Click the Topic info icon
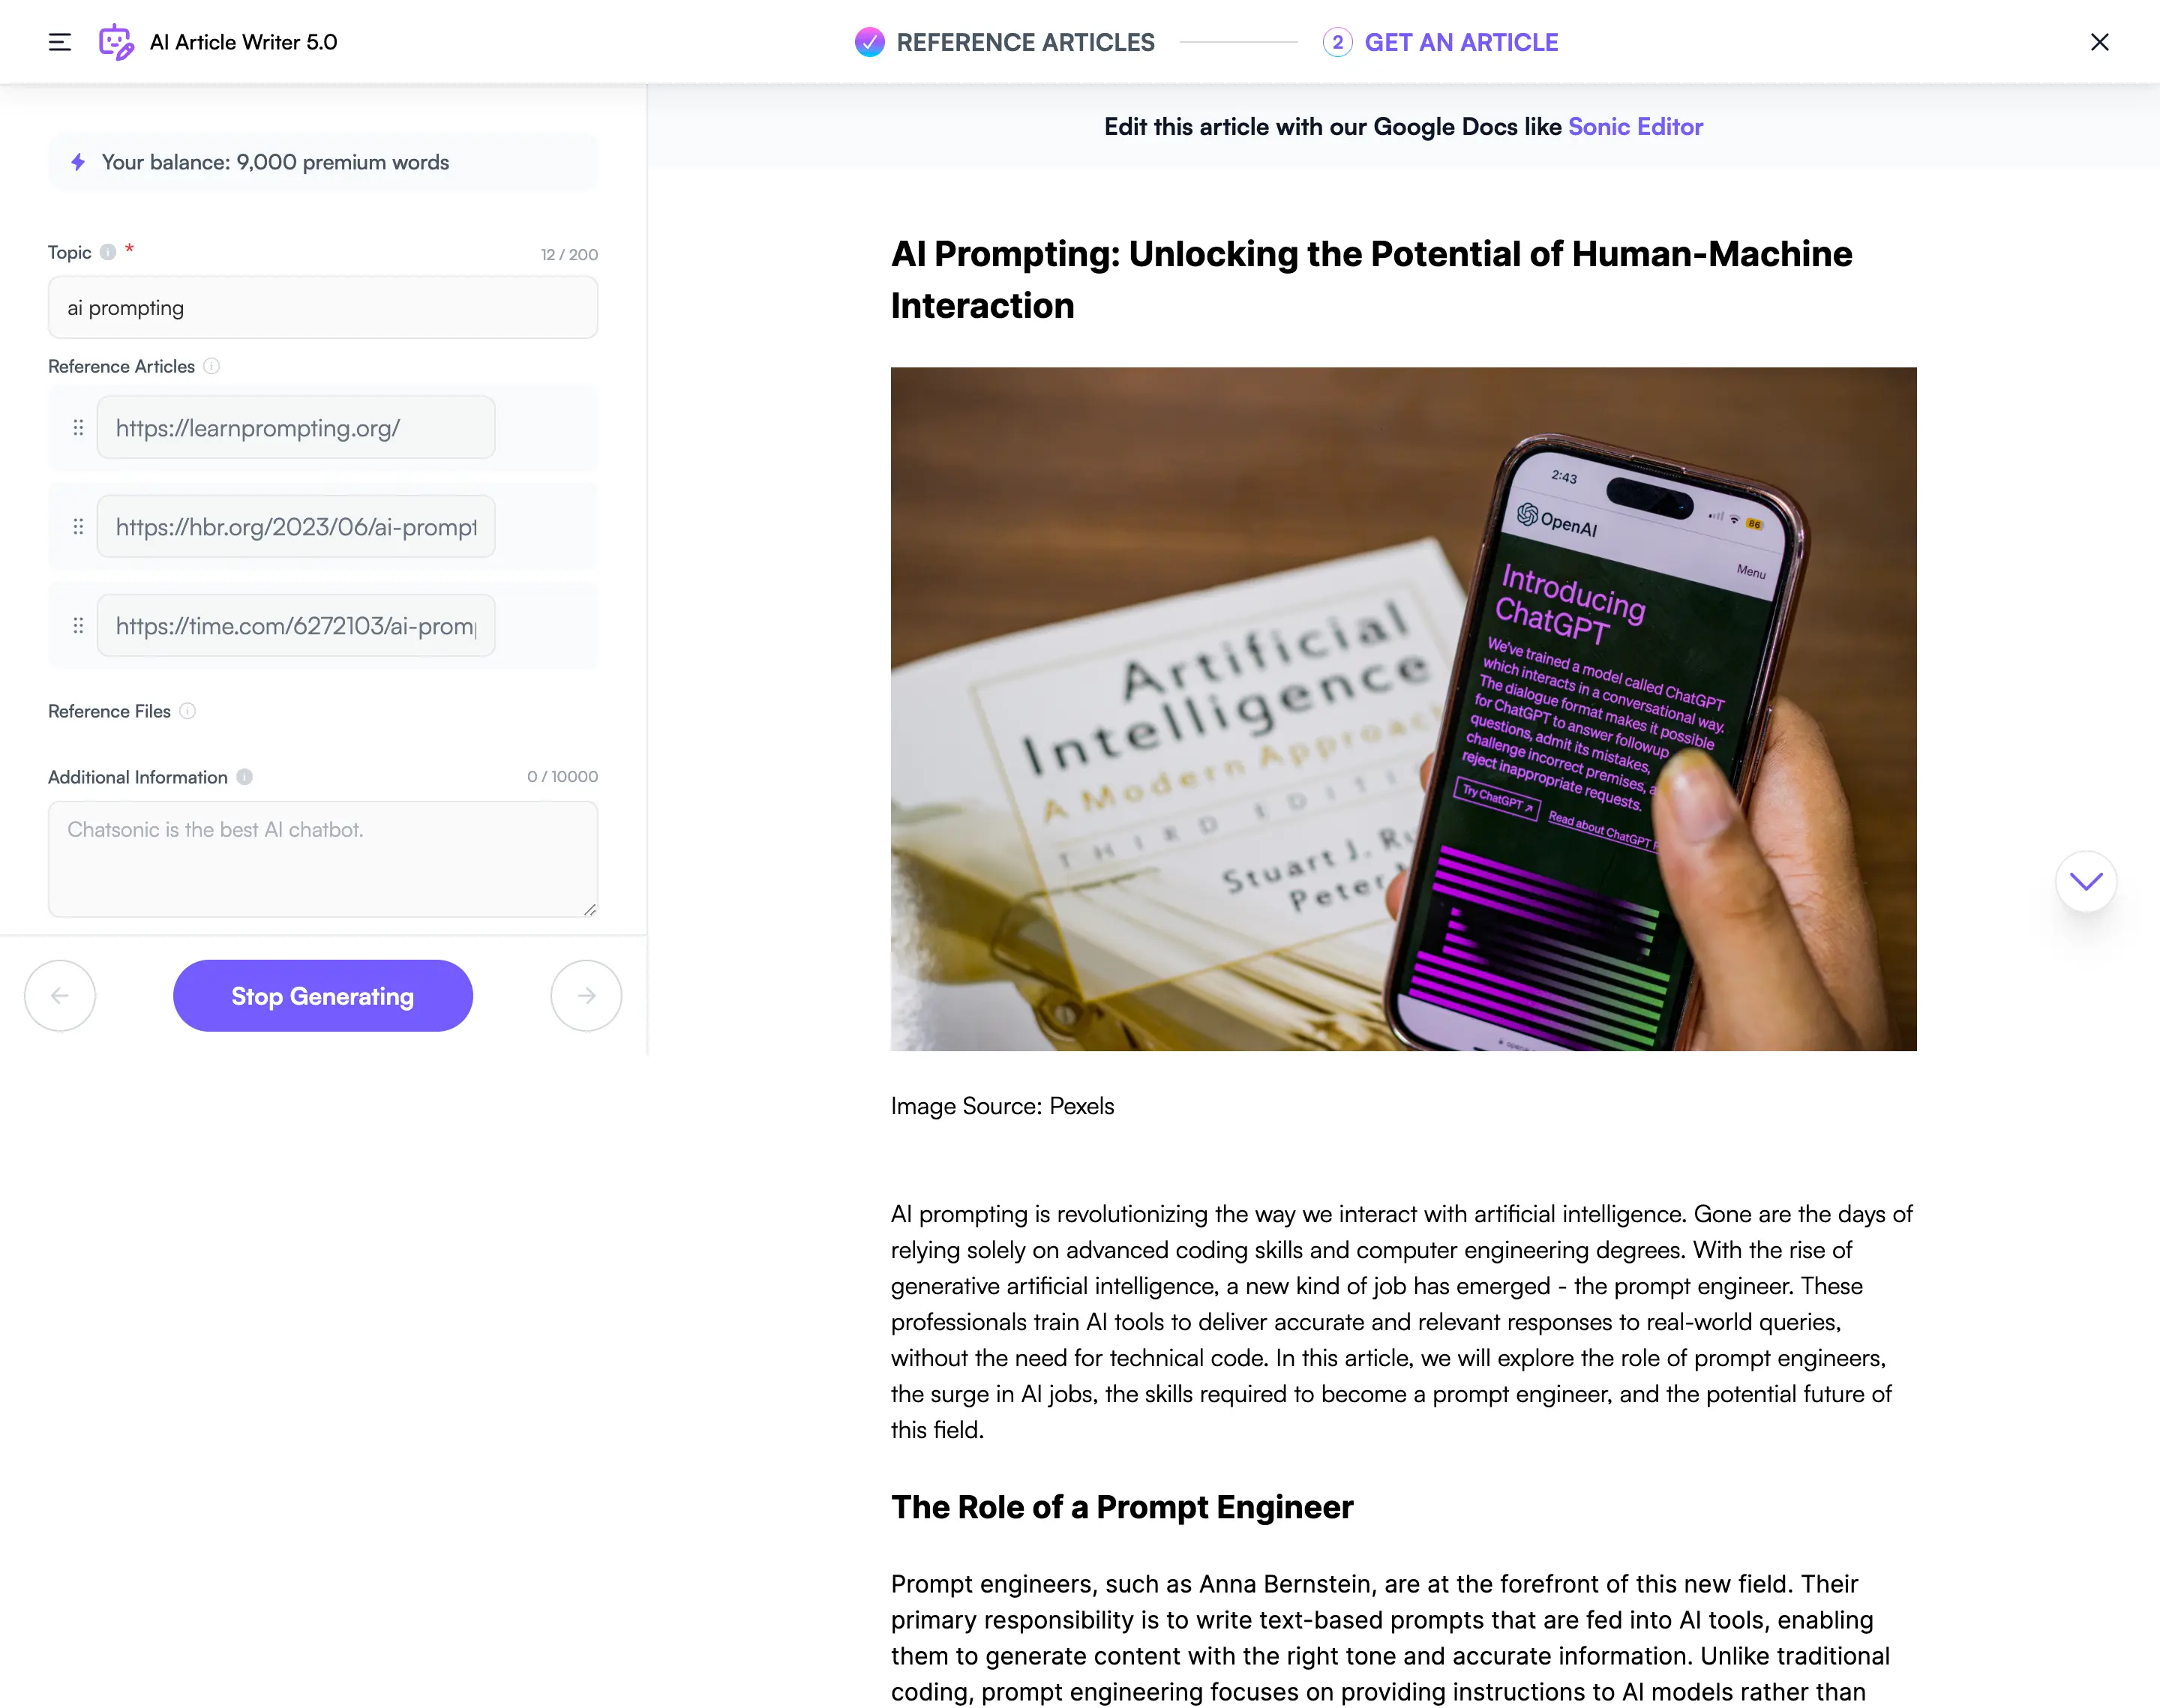This screenshot has width=2160, height=1708. click(108, 252)
